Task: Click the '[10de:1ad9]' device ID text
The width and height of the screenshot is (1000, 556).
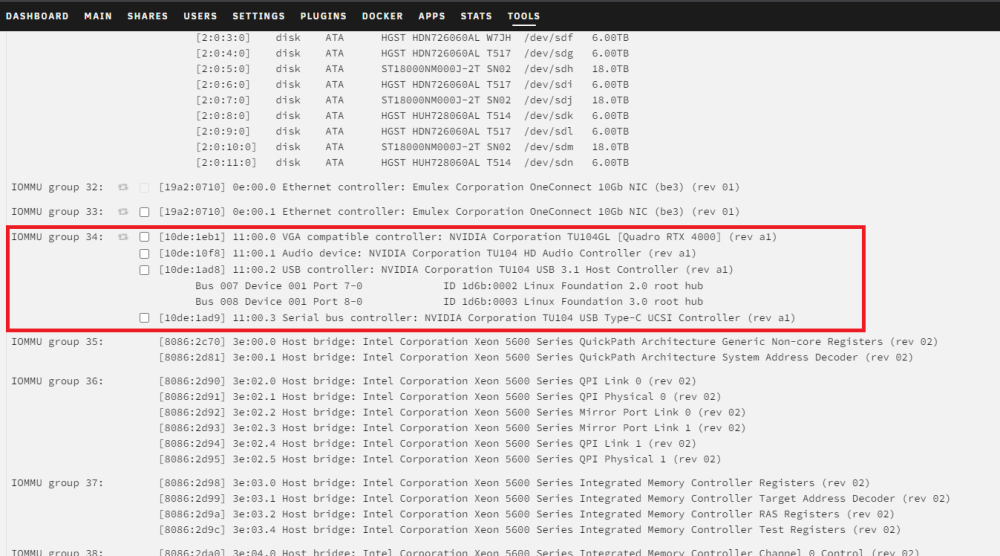Action: (192, 318)
